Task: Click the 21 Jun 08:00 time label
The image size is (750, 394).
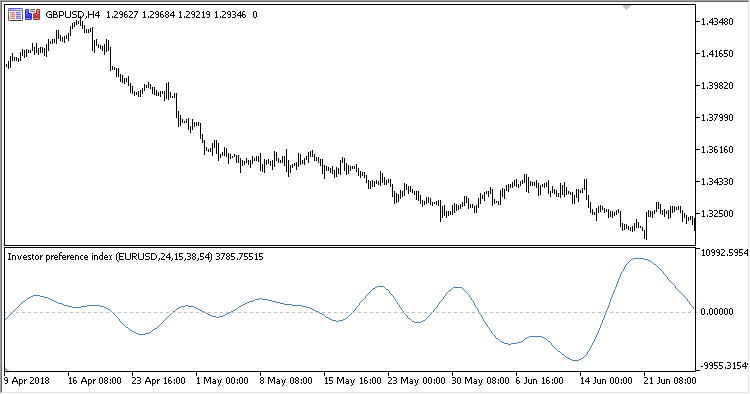Action: click(x=670, y=381)
